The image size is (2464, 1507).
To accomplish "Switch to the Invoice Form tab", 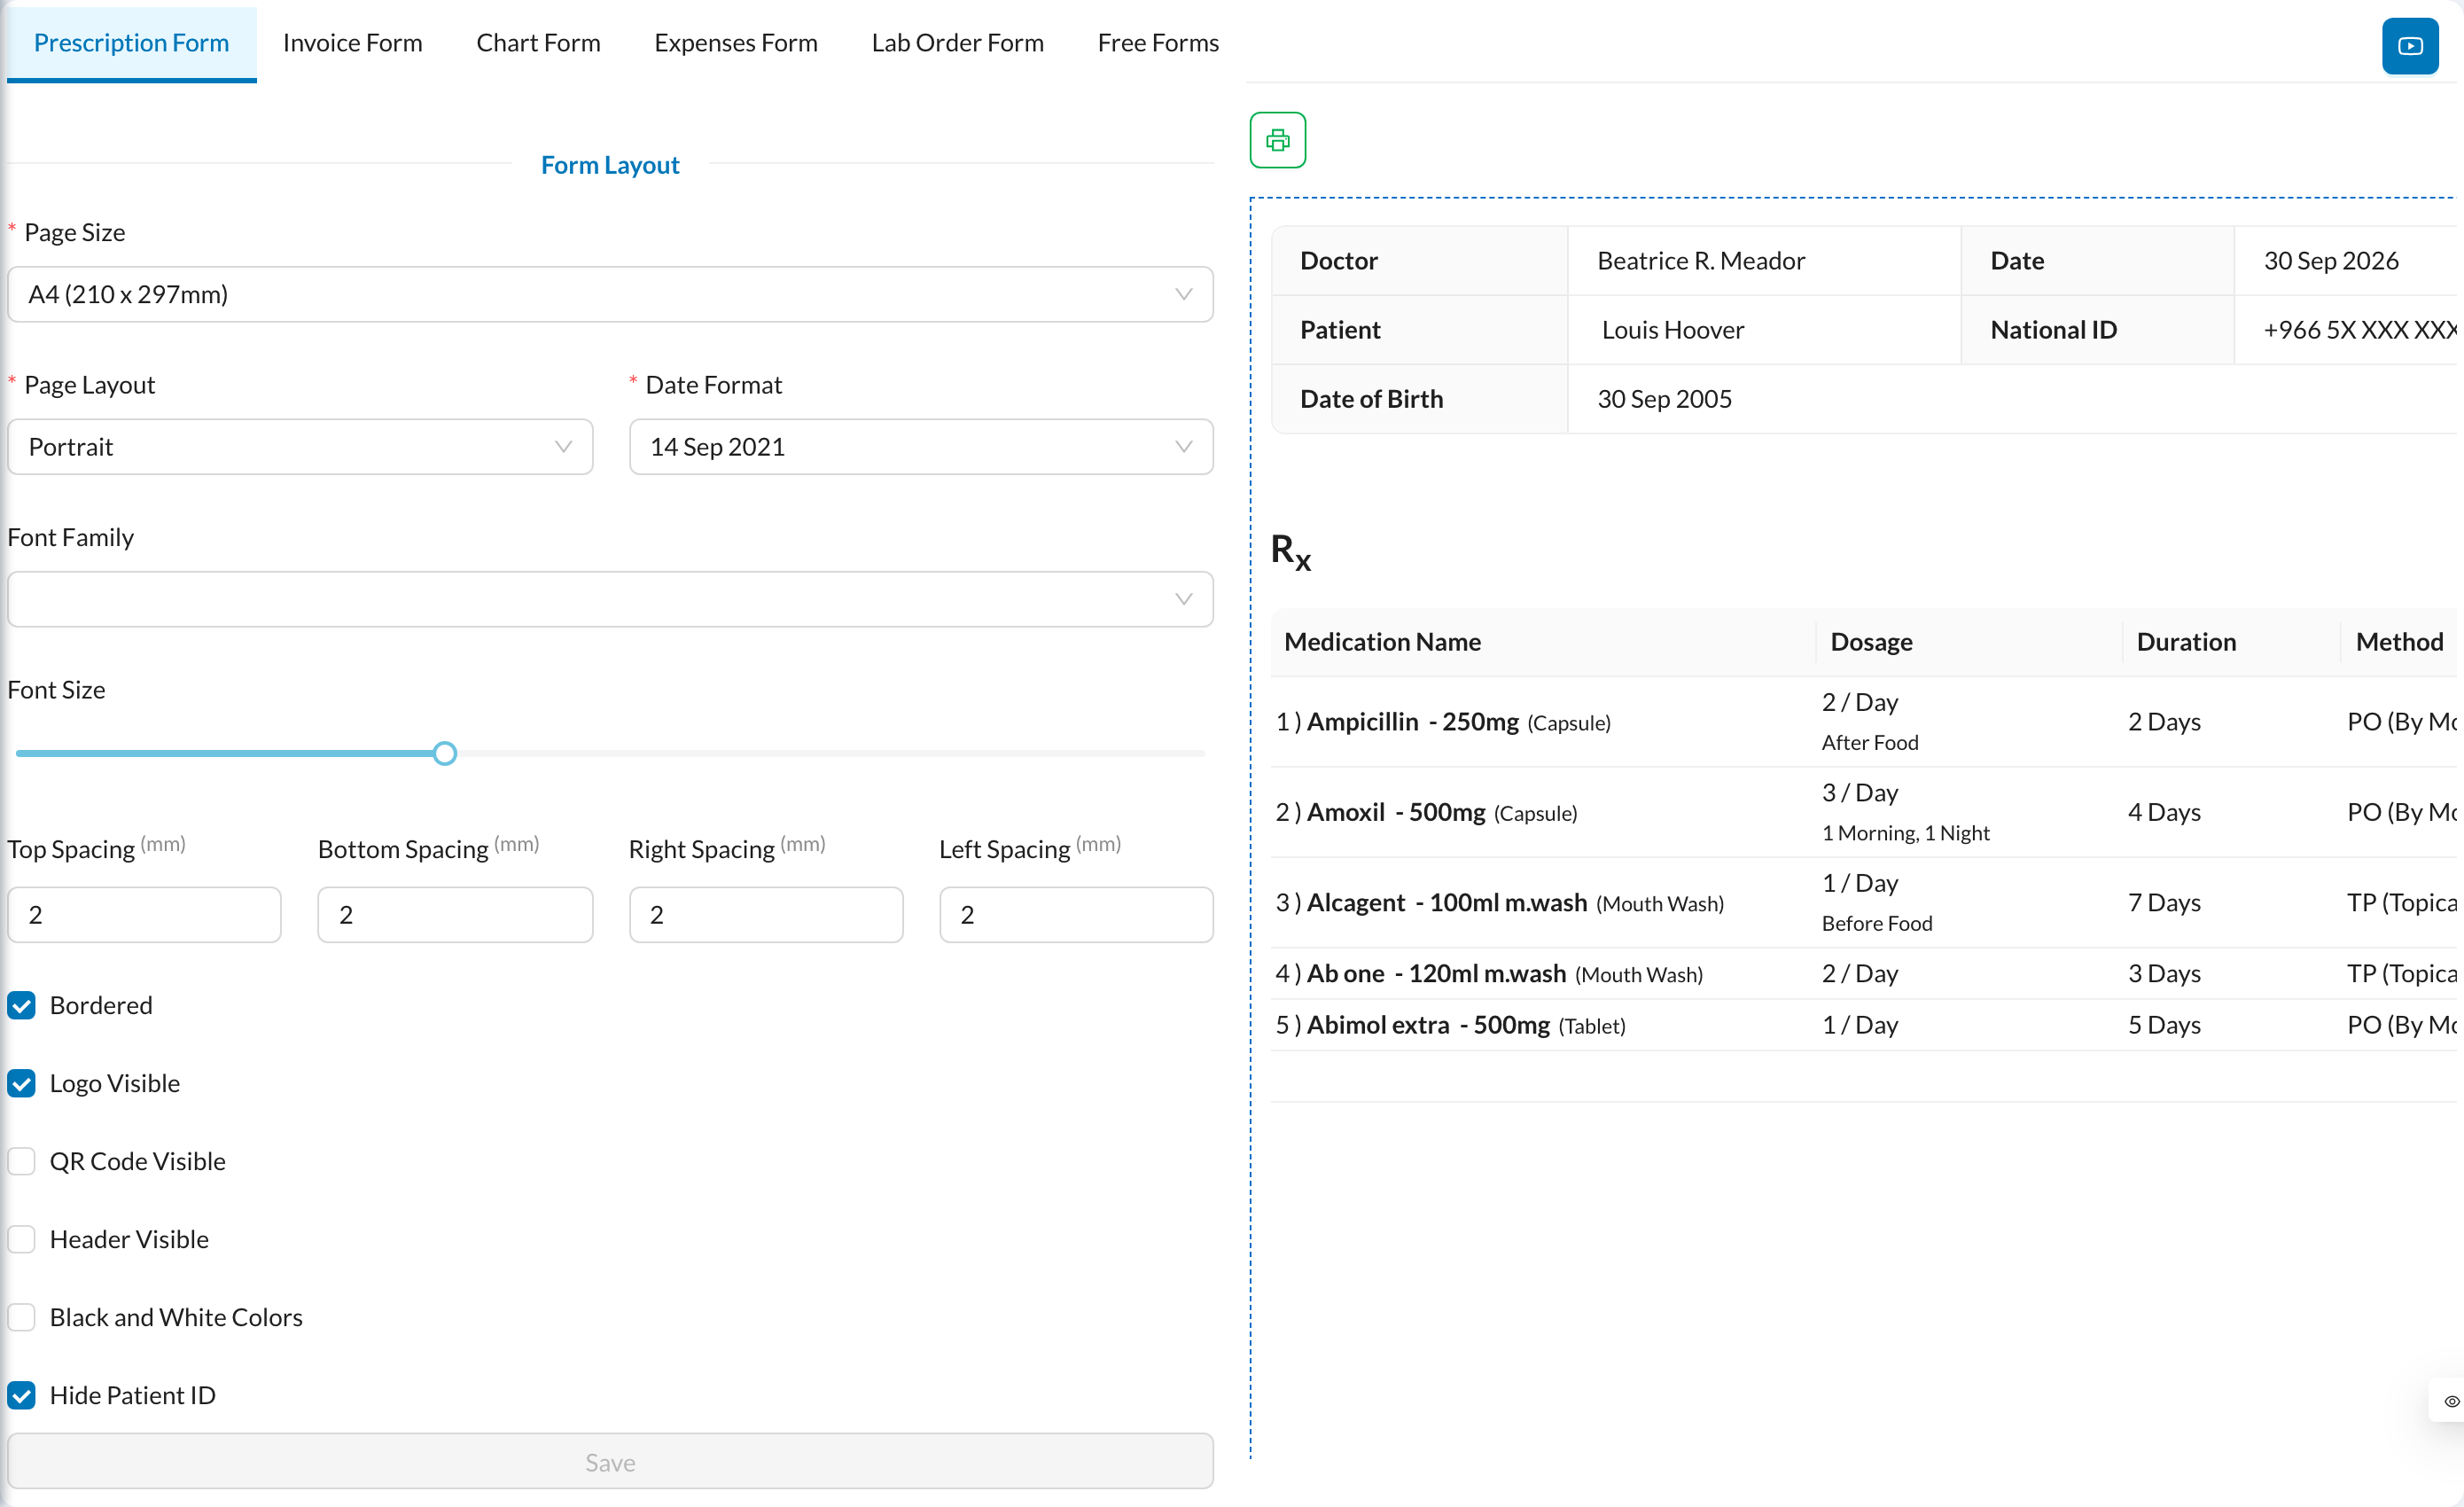I will pos(352,43).
